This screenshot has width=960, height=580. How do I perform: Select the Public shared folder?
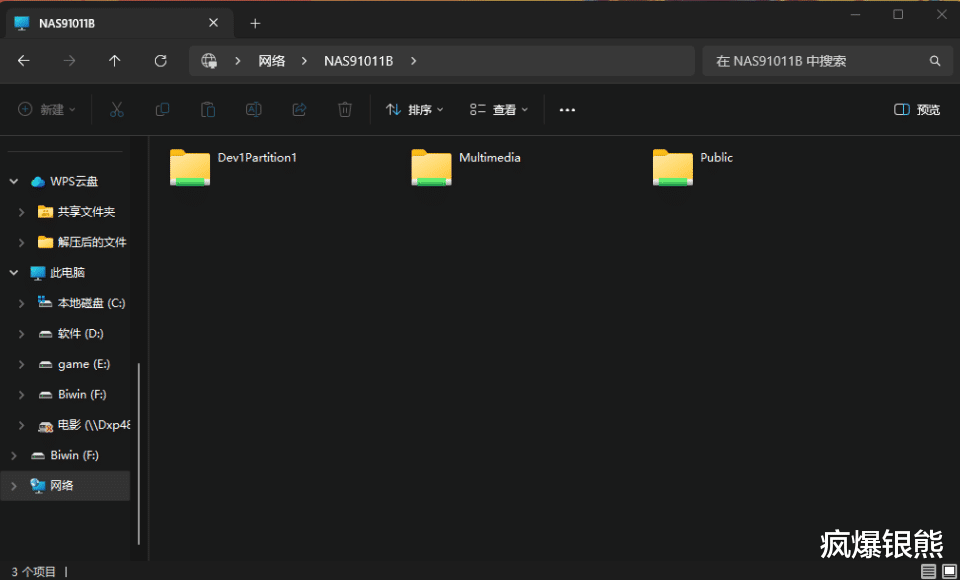pyautogui.click(x=673, y=167)
